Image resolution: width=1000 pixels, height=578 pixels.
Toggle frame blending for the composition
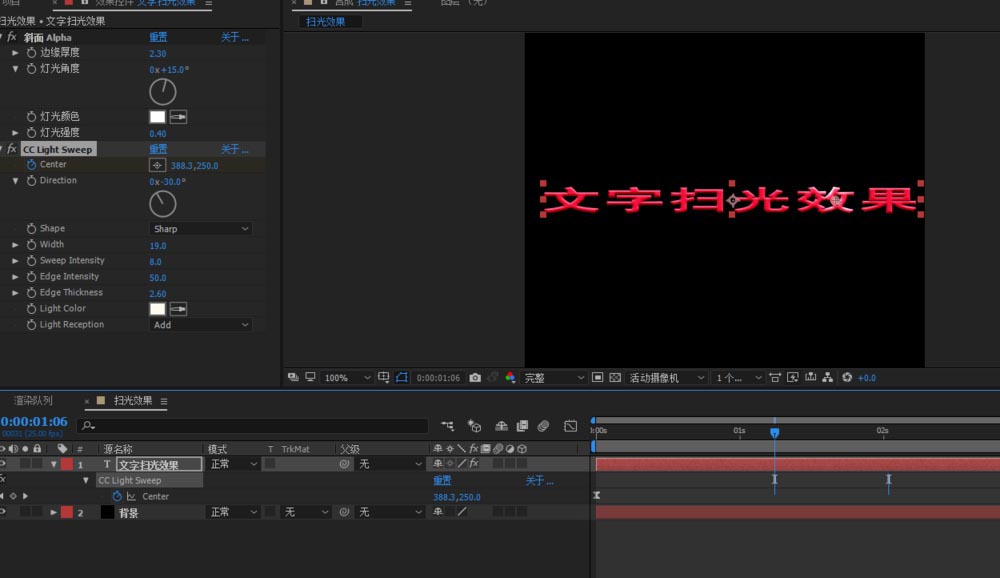522,427
